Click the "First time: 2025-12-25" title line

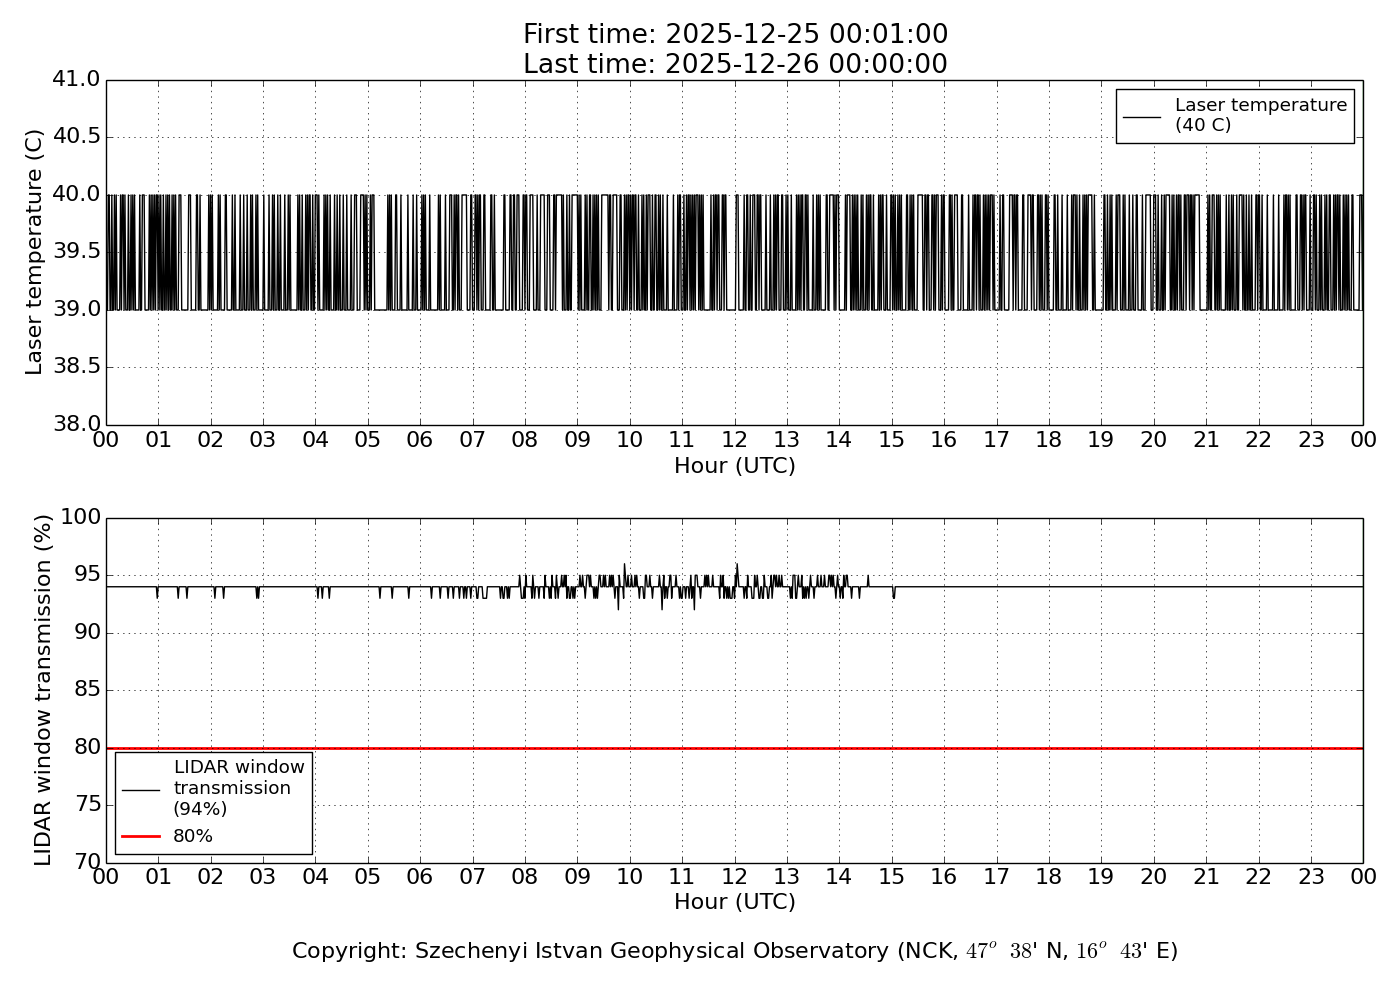pos(735,35)
